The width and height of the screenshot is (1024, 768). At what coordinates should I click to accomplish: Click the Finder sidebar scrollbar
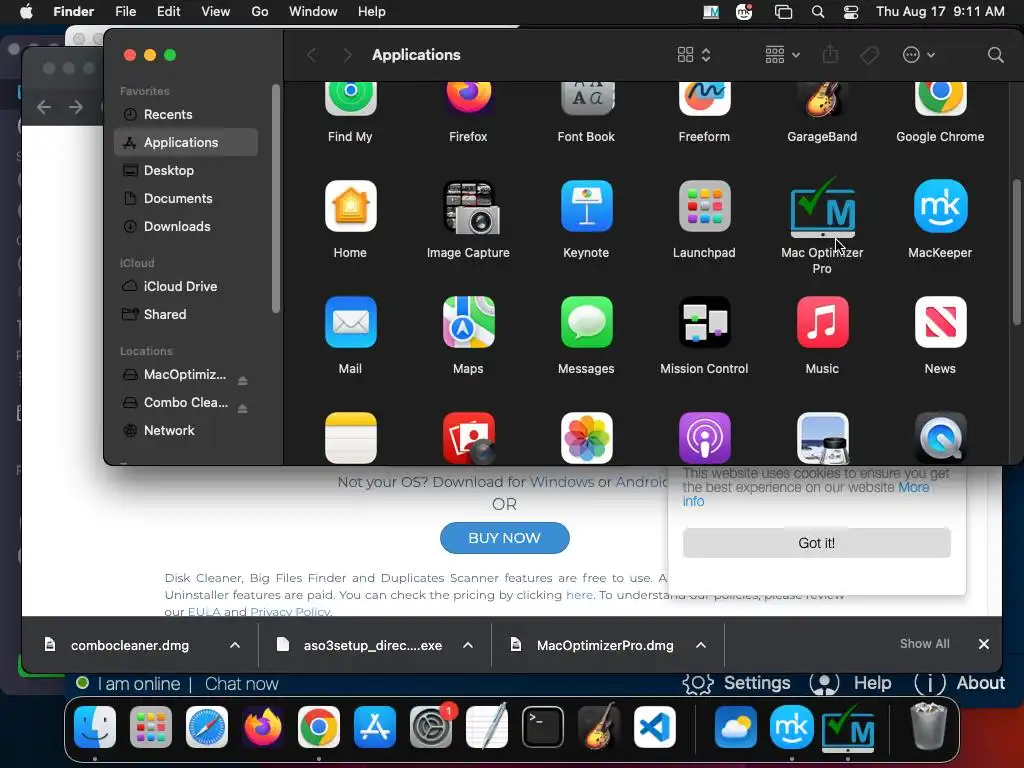click(276, 199)
